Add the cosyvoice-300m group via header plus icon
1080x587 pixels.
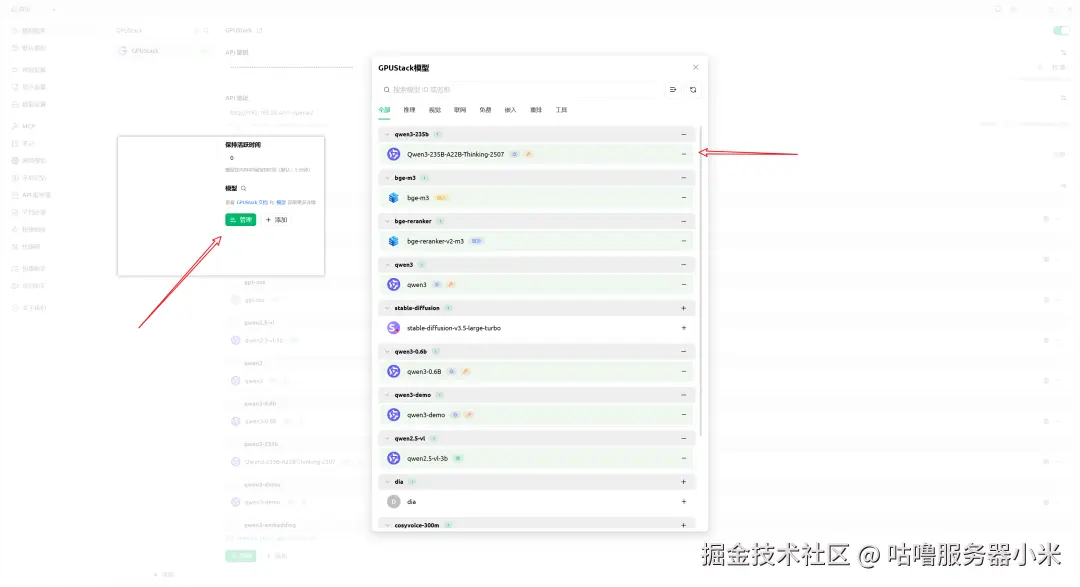click(x=684, y=525)
